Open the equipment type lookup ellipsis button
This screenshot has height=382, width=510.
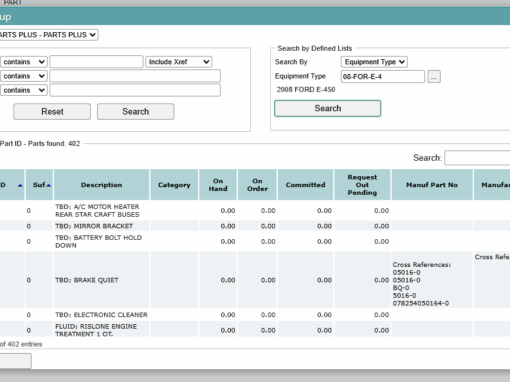434,77
